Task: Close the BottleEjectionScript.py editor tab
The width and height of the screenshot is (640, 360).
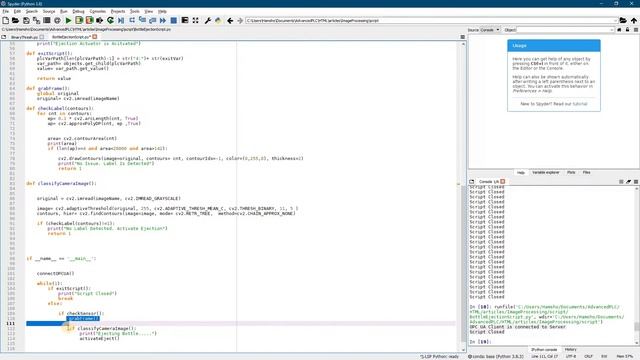Action: coord(95,37)
